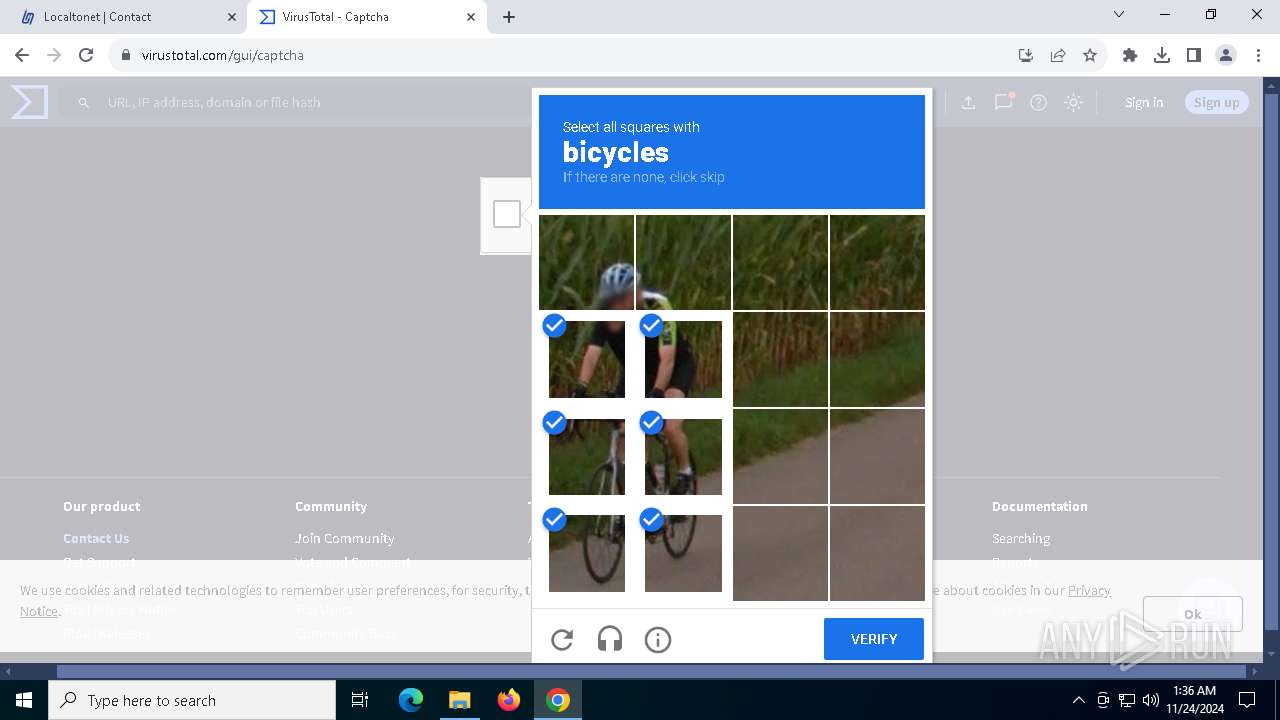This screenshot has height=720, width=1280.
Task: Click the horizontal scrollbar at page bottom
Action: pos(651,671)
